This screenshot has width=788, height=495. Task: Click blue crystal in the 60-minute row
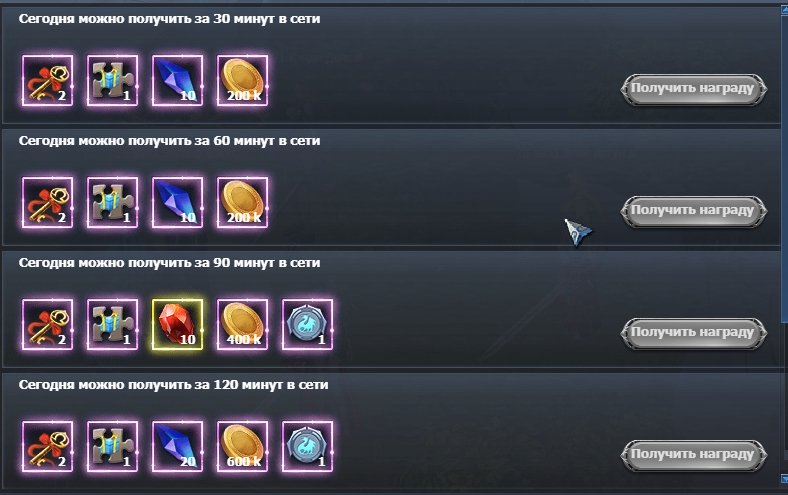(x=177, y=203)
